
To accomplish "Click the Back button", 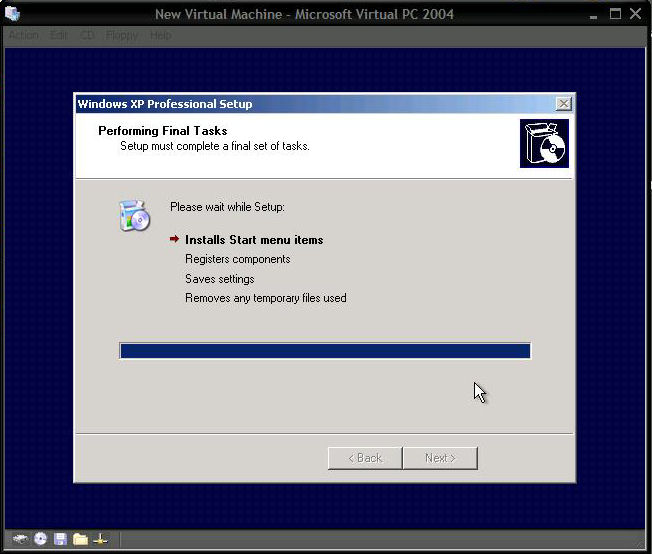I will pyautogui.click(x=365, y=458).
